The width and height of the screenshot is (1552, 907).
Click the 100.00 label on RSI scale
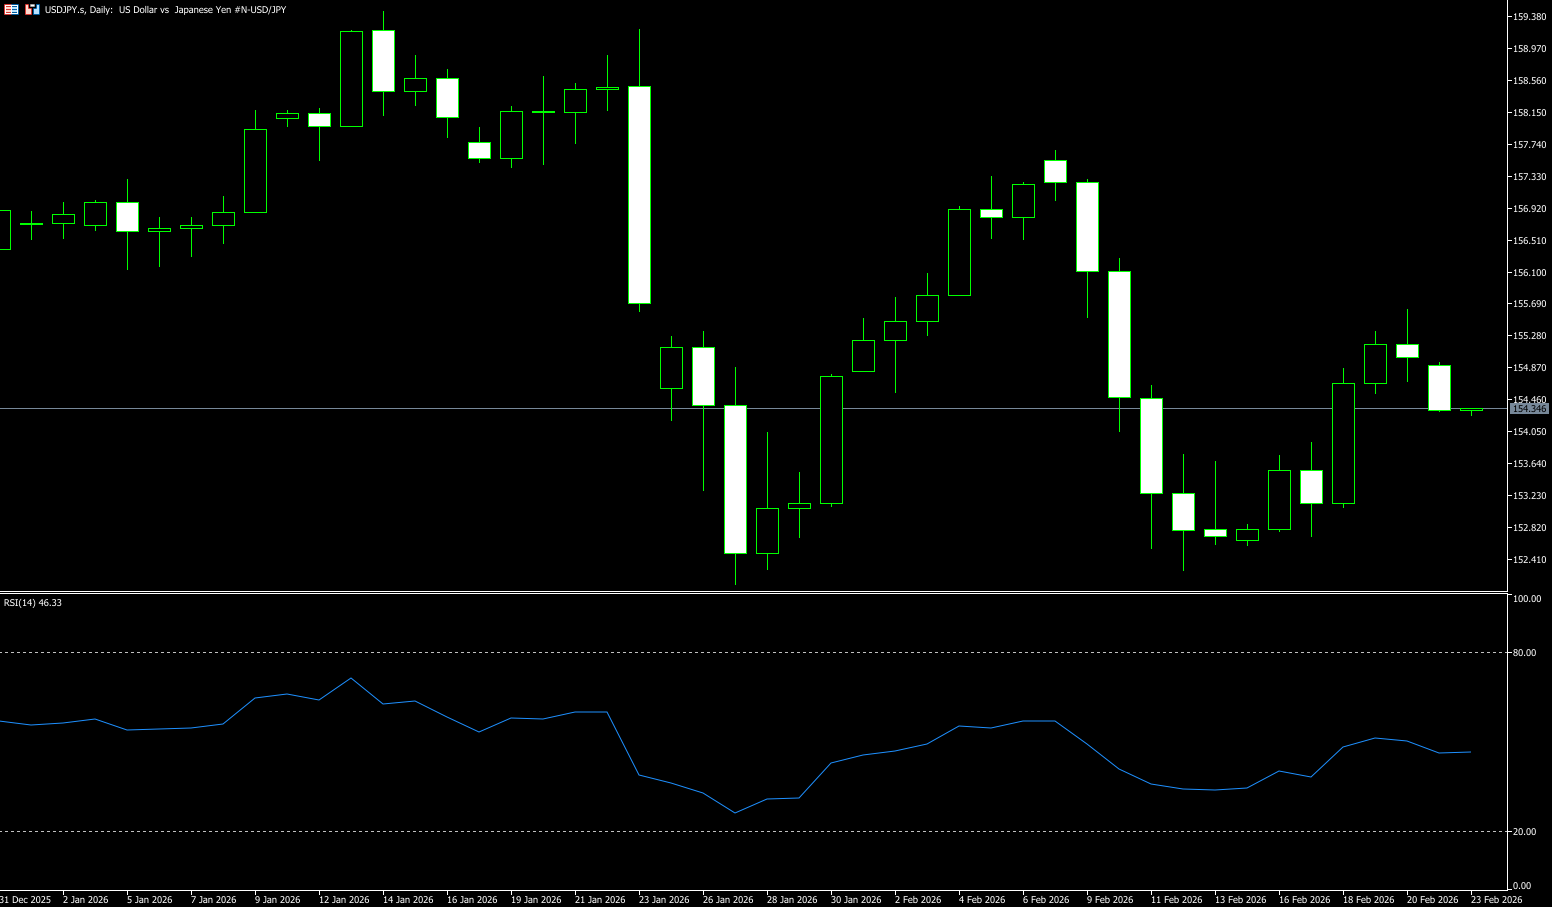[x=1527, y=599]
